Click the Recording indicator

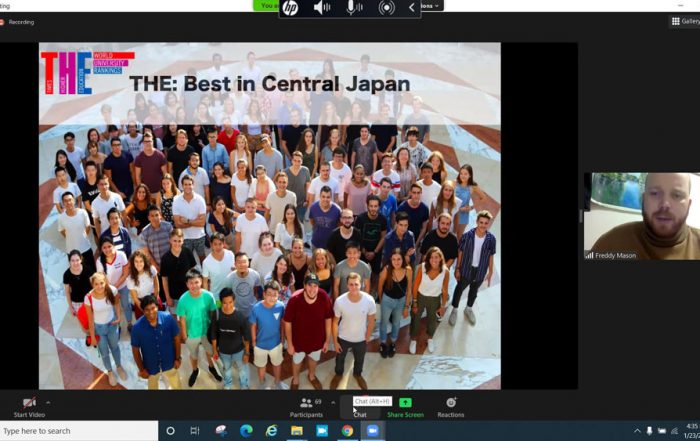click(18, 22)
